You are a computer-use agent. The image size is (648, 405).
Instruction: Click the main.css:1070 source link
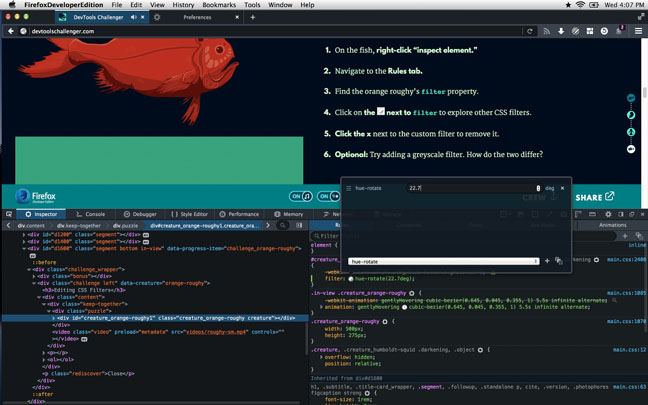click(x=626, y=321)
